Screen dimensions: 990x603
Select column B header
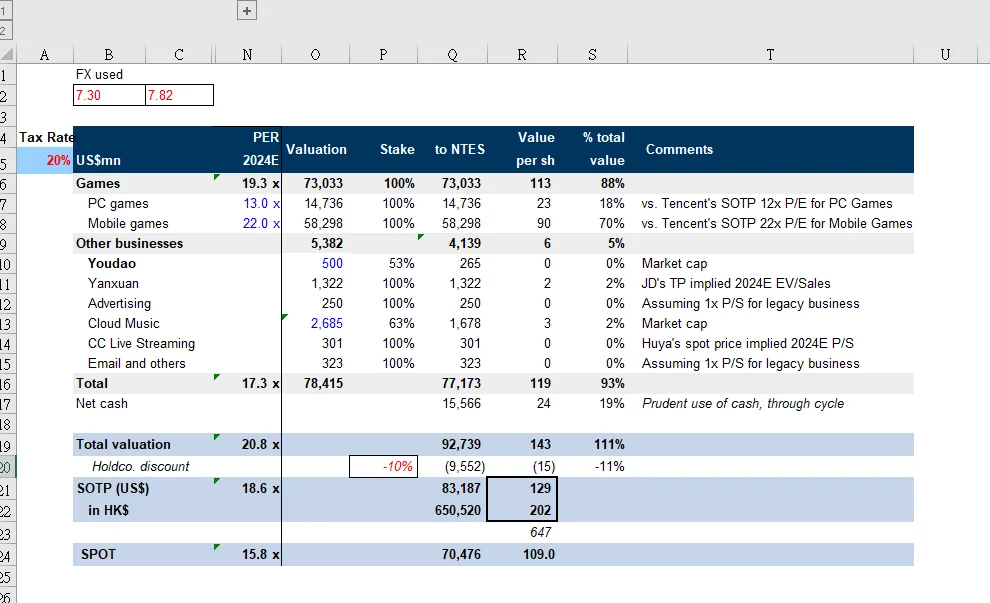(109, 54)
